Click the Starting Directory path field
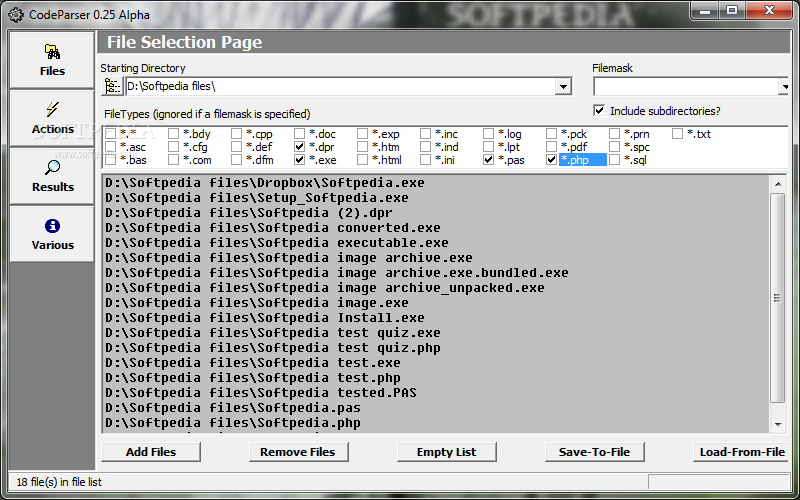The image size is (800, 500). (x=340, y=86)
